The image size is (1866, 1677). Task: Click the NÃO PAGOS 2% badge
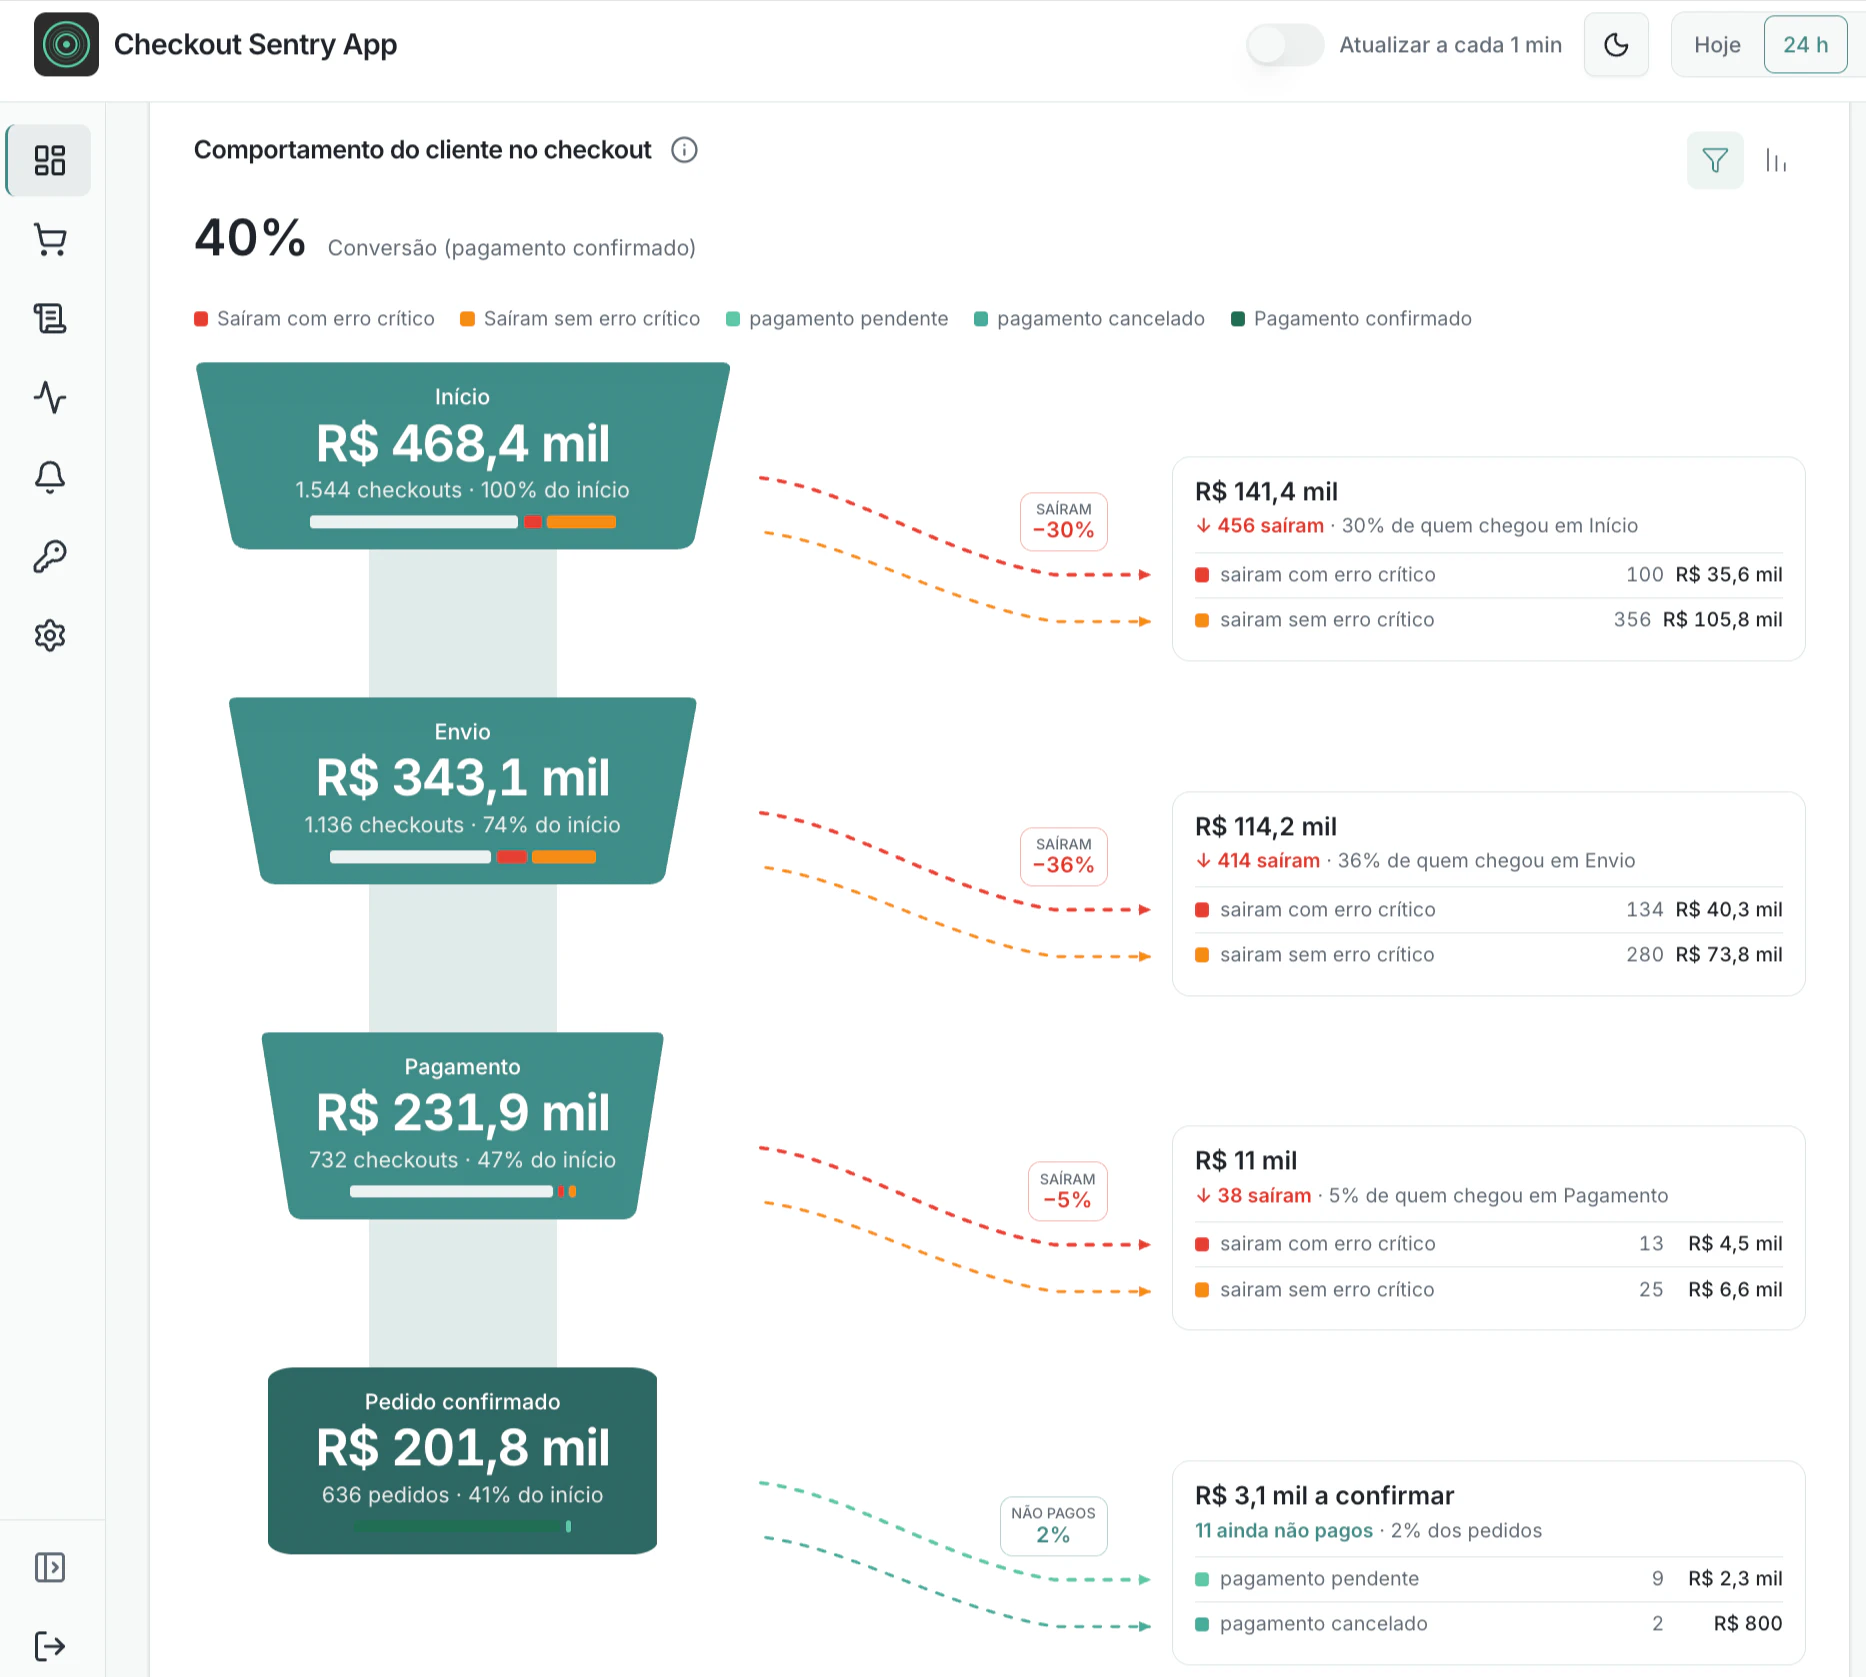tap(1053, 1525)
